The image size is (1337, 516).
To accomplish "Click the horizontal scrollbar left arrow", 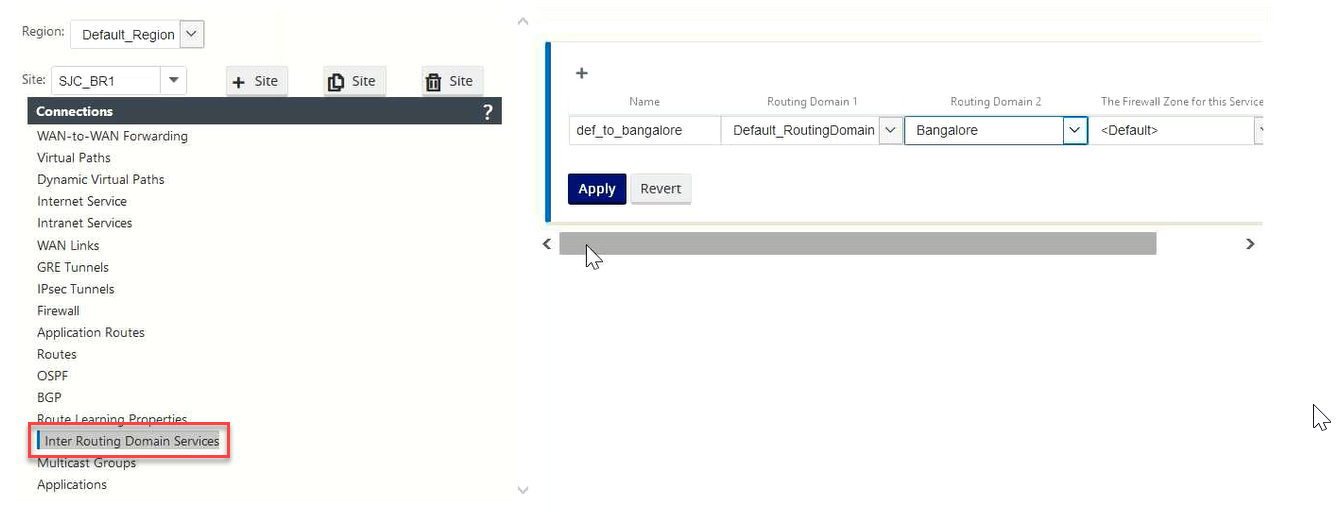I will tap(547, 244).
